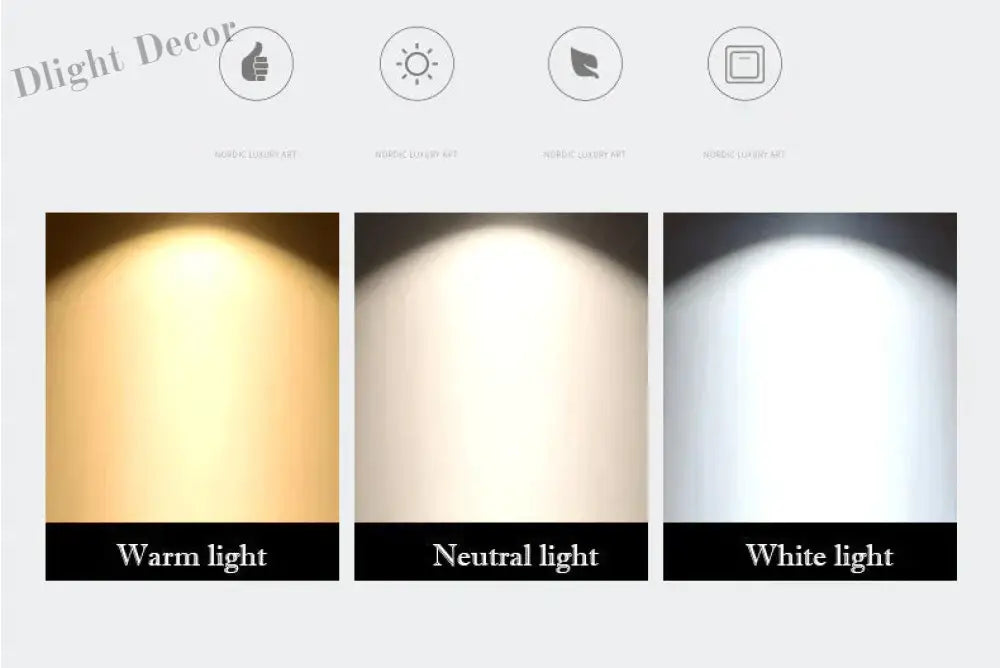Click NORDIC LUXURY ART caption under leaf icon
This screenshot has height=668, width=1000.
click(x=585, y=154)
